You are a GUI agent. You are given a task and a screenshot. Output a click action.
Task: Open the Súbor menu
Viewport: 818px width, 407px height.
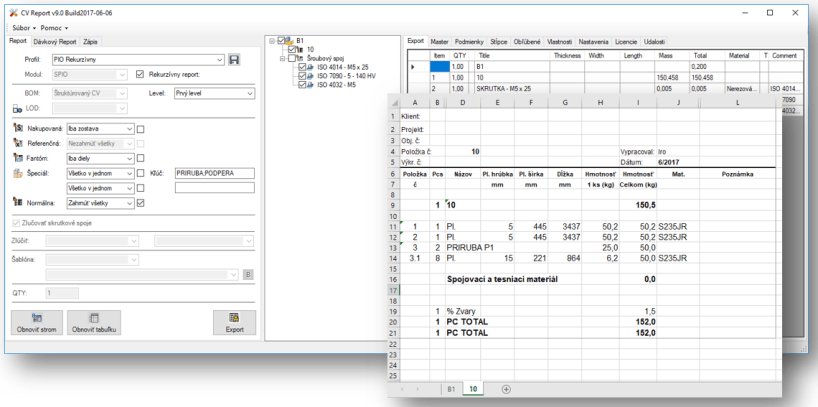(x=21, y=28)
